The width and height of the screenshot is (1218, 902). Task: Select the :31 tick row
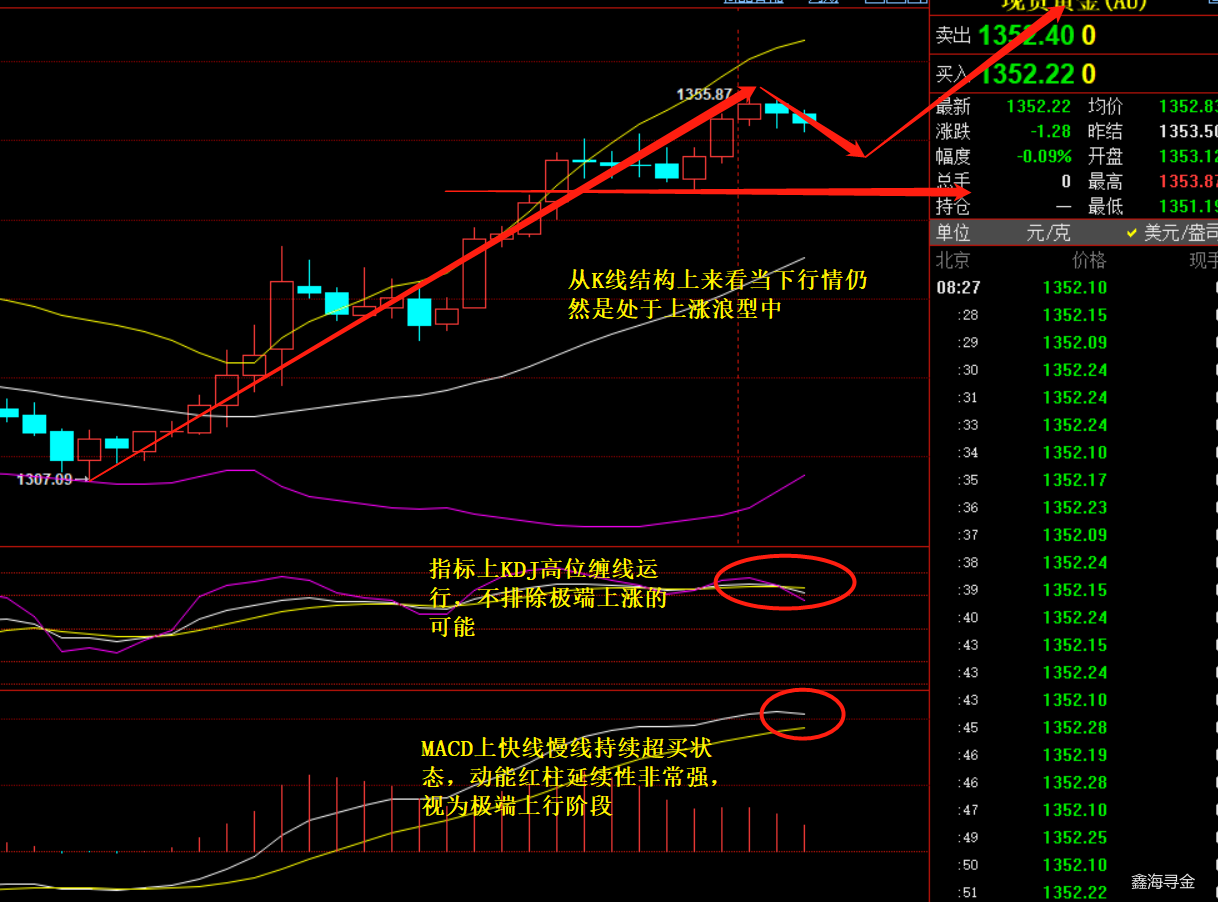tap(1074, 397)
